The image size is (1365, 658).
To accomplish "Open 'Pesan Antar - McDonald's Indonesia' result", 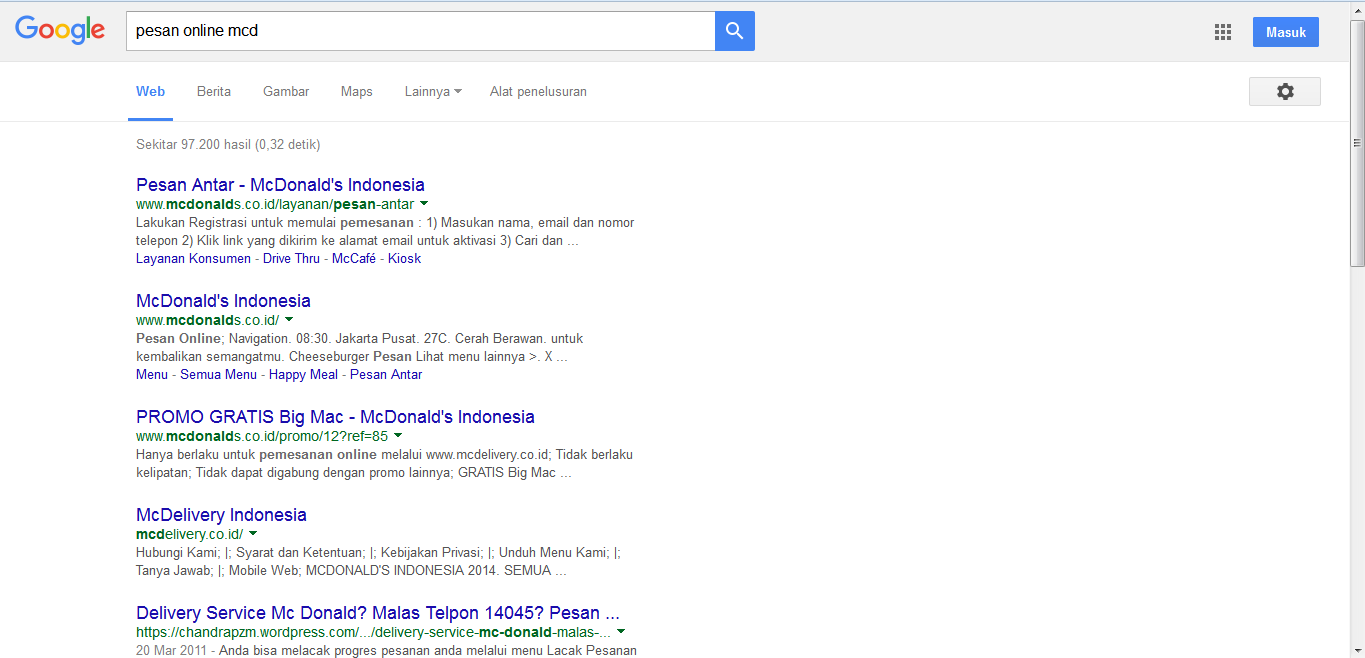I will pos(280,185).
